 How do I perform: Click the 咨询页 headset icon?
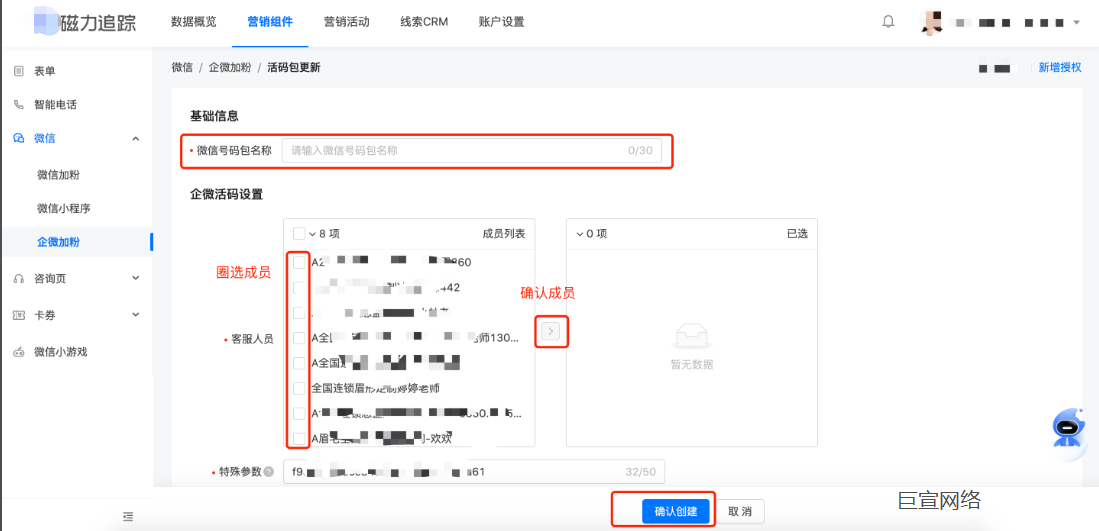(19, 279)
